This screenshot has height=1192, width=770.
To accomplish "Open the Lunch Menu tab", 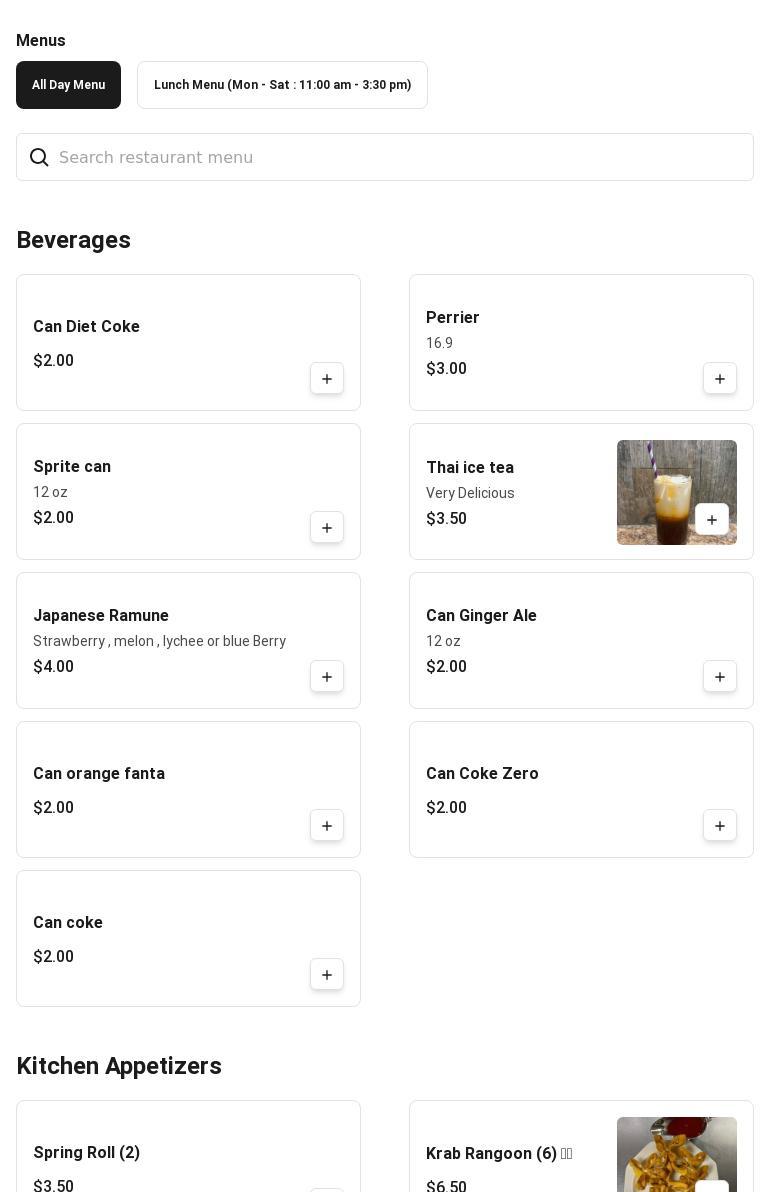I will [x=282, y=85].
